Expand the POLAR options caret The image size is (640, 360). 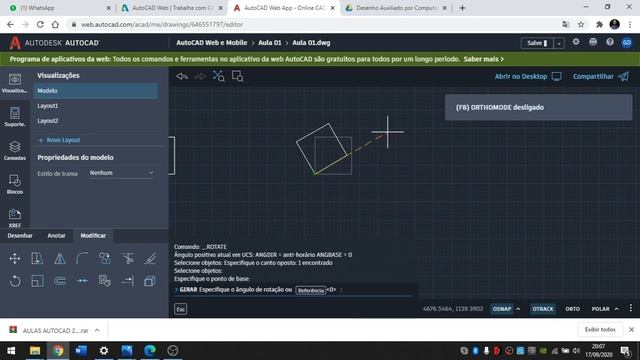coord(617,309)
